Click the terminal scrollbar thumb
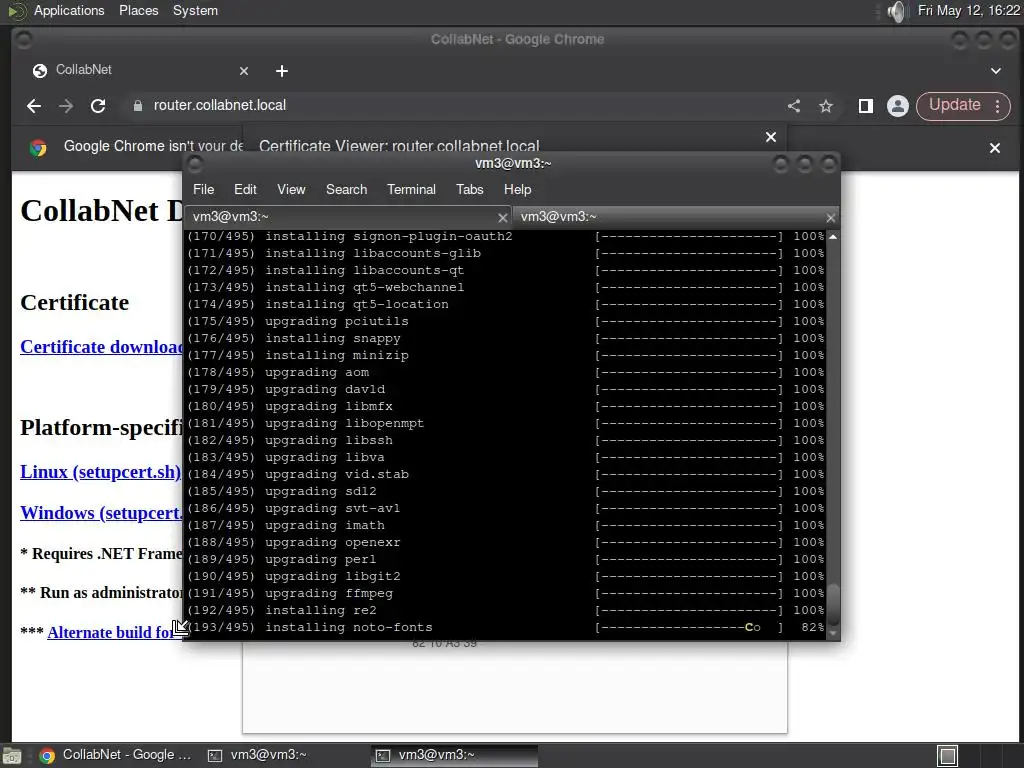Screen dimensions: 1024x768 click(833, 603)
